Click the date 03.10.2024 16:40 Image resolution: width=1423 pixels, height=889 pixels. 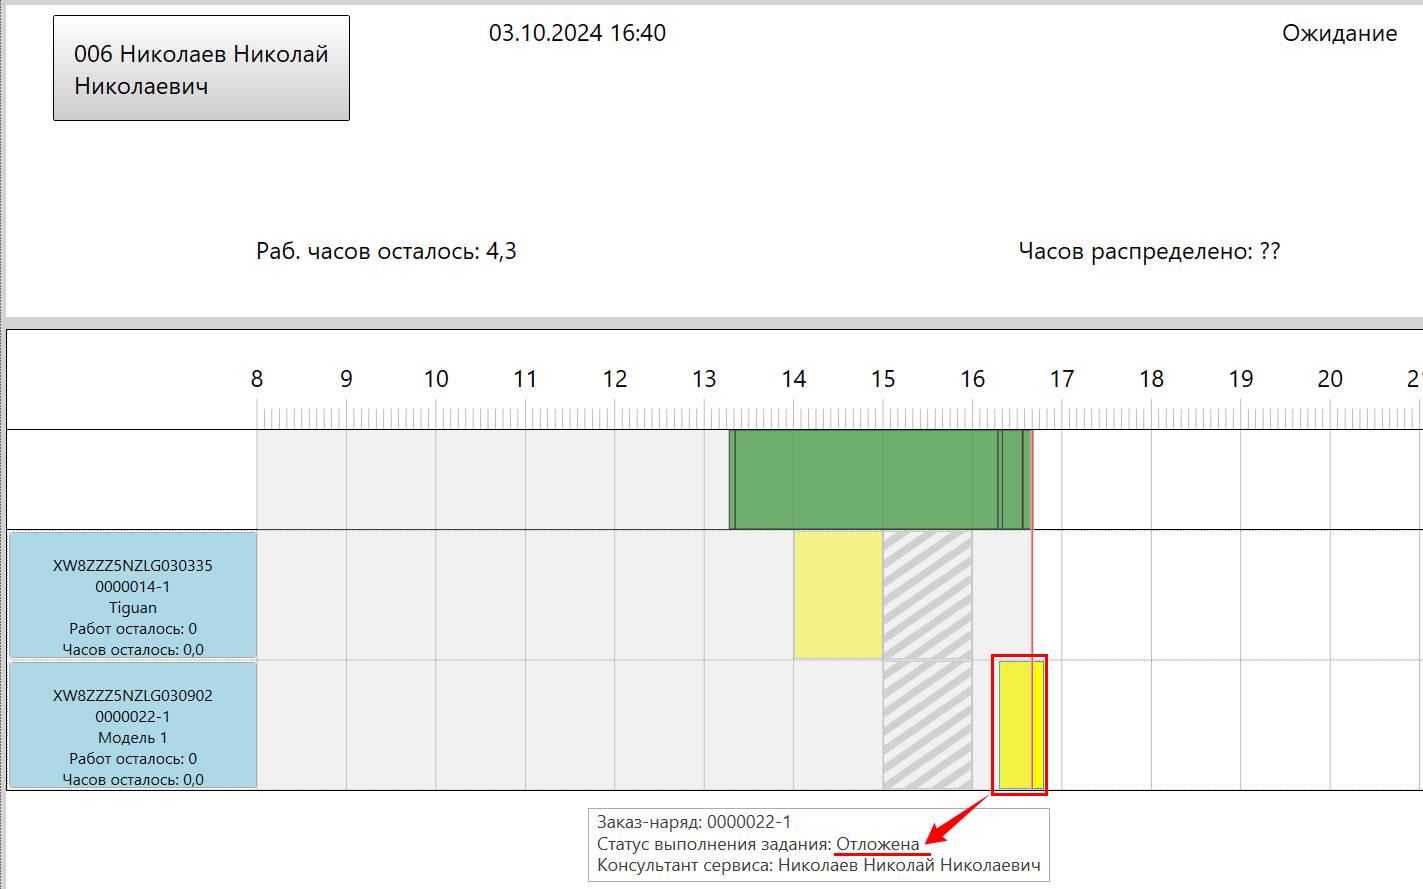pyautogui.click(x=577, y=33)
